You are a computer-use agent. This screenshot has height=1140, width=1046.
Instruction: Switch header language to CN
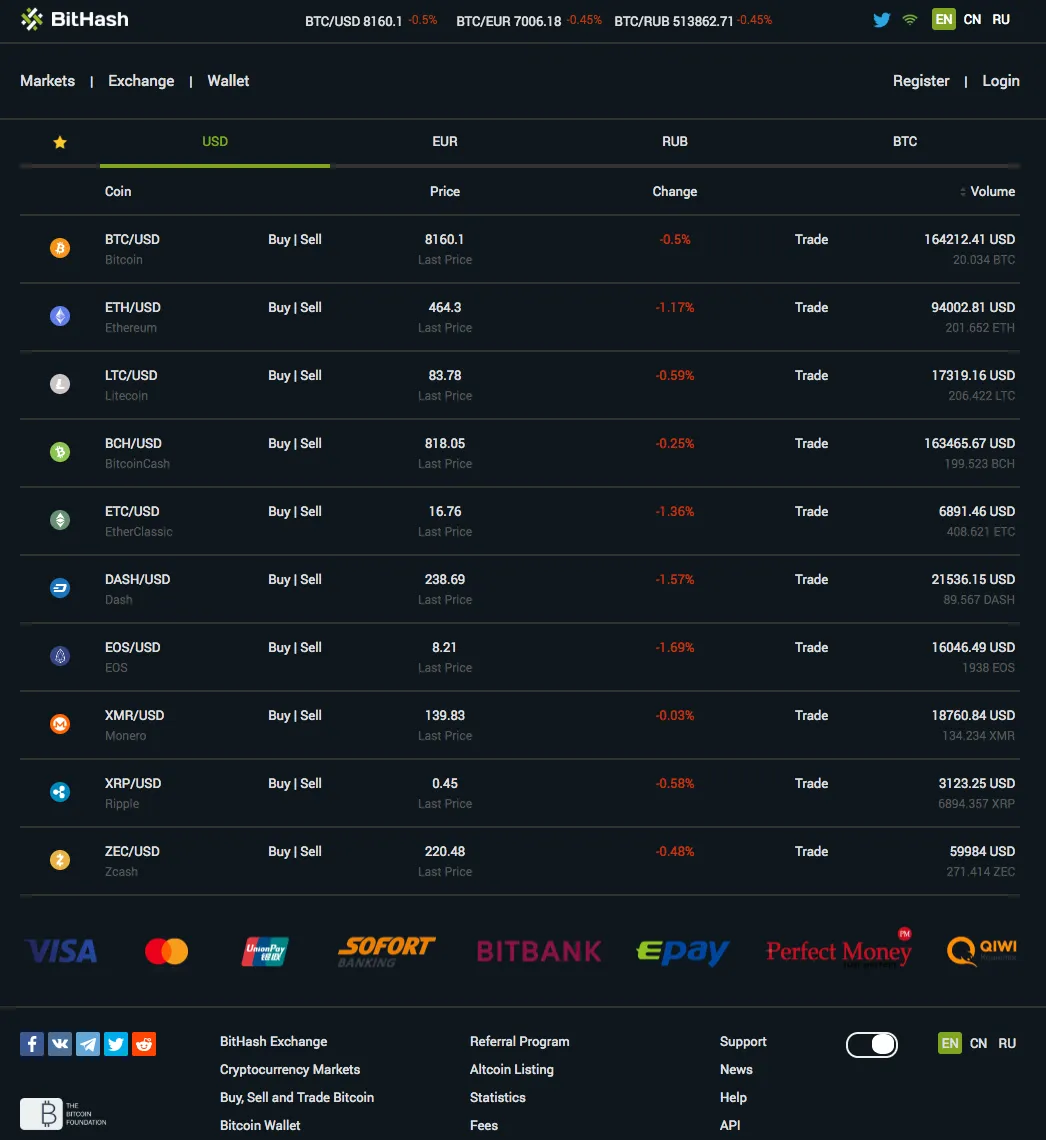coord(972,20)
